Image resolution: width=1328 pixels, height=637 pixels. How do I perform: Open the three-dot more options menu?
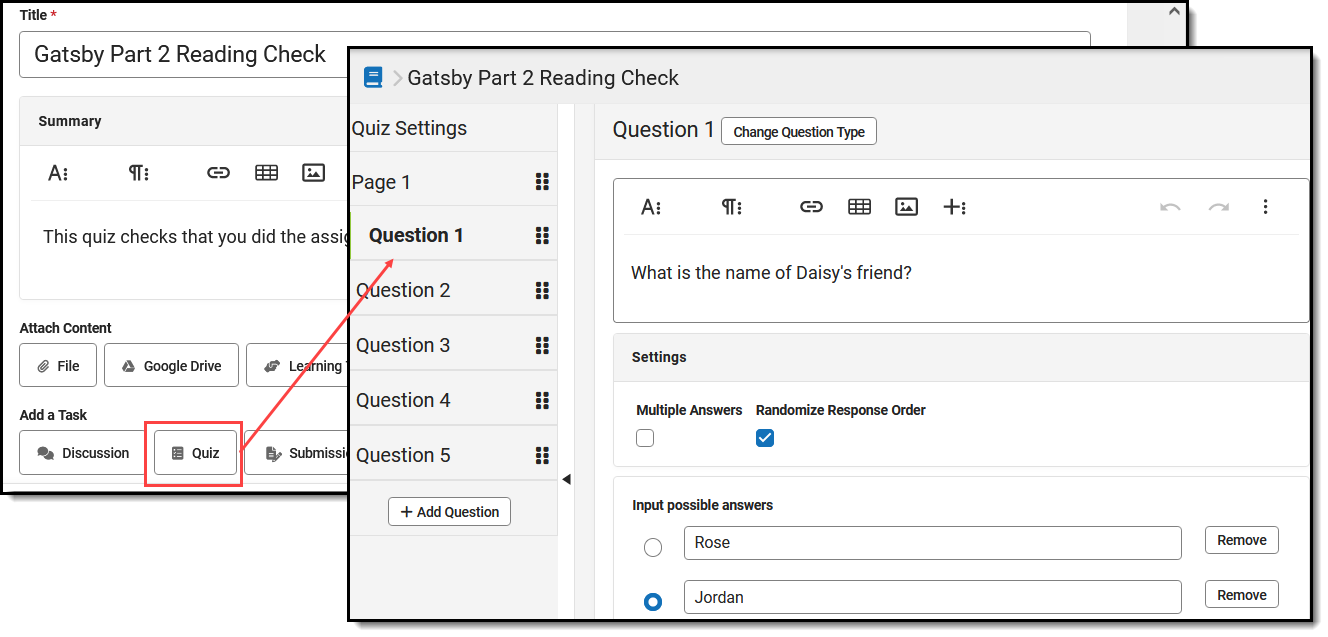(x=1265, y=207)
